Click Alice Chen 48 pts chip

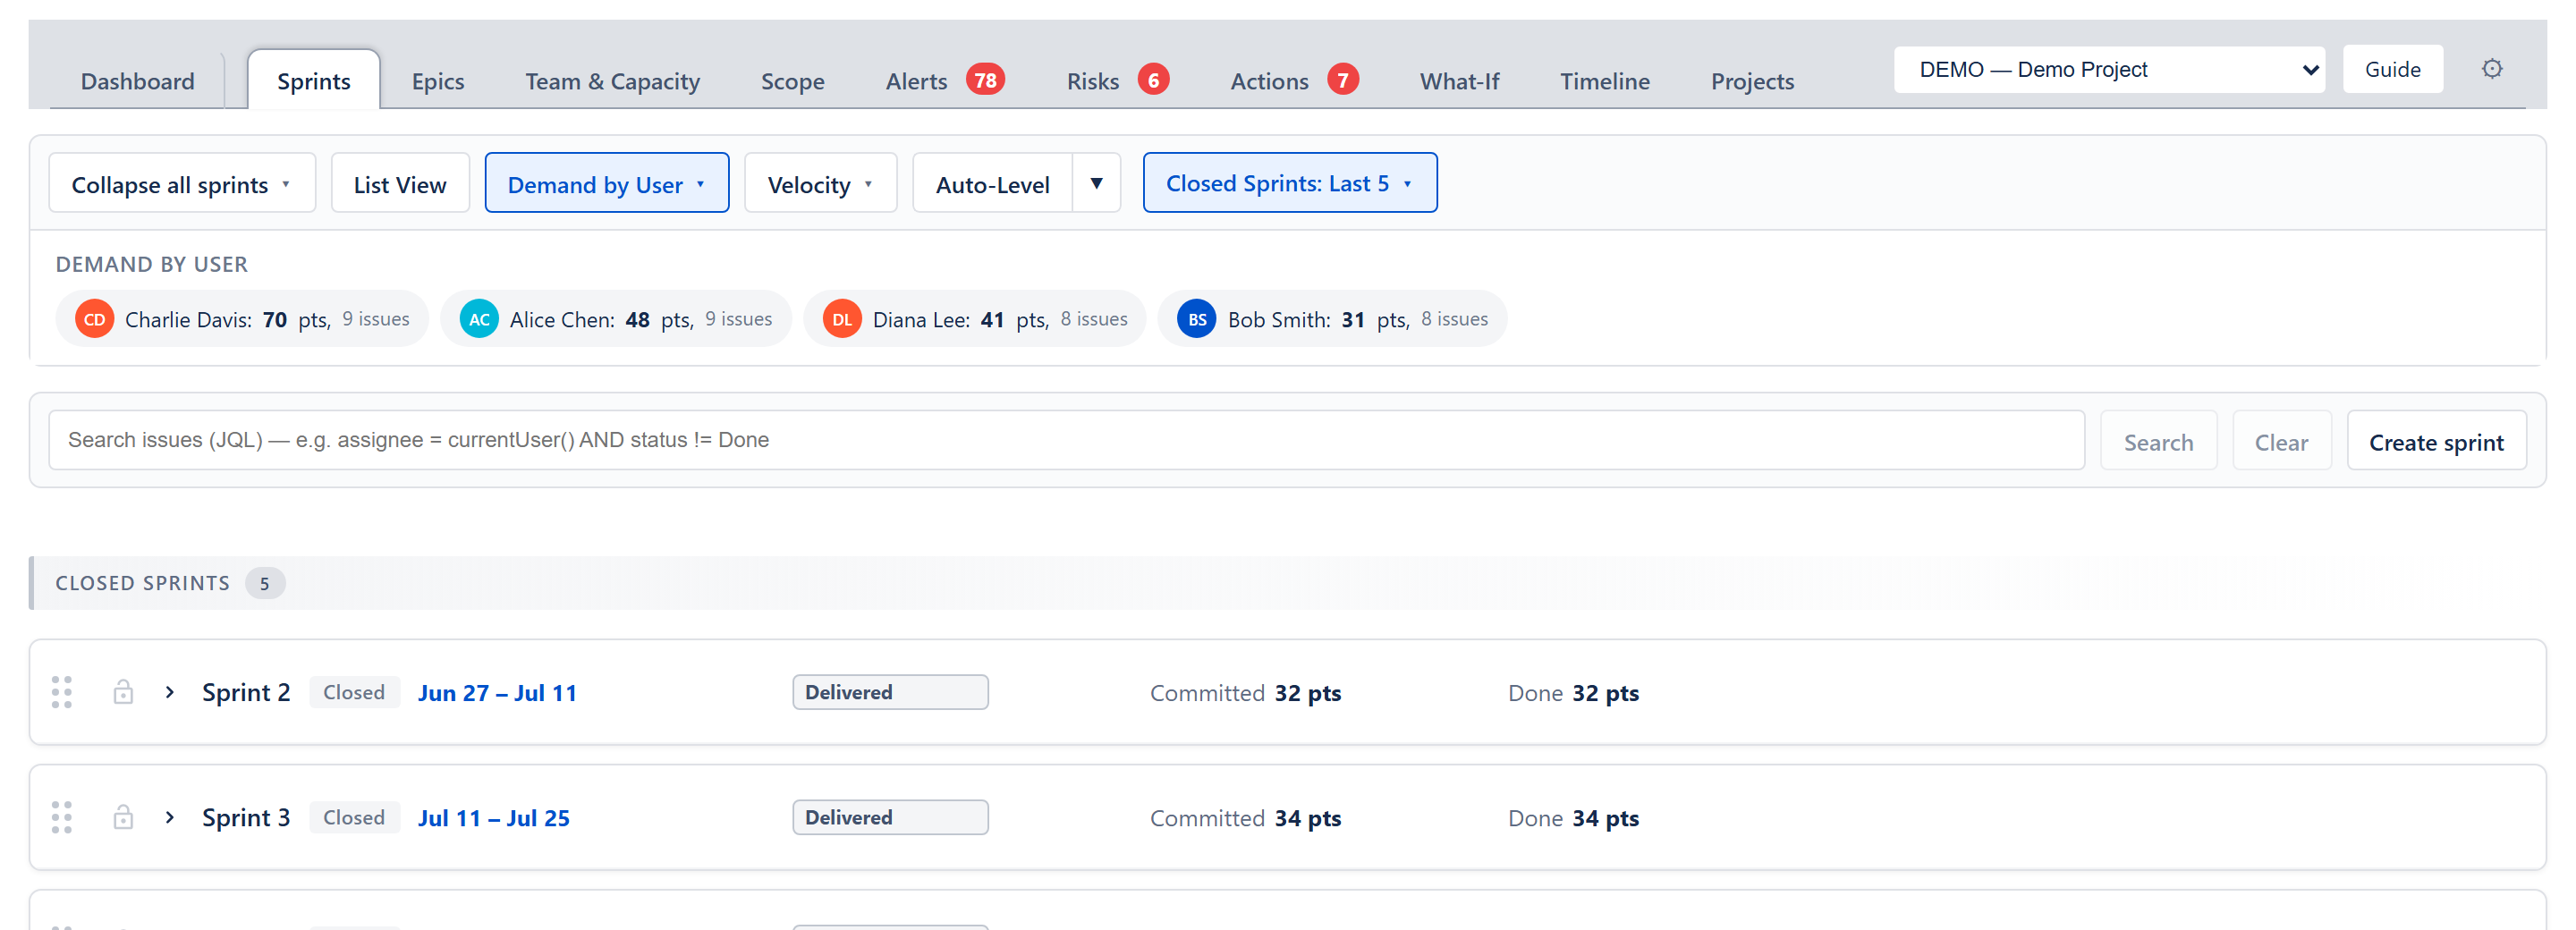(x=616, y=319)
